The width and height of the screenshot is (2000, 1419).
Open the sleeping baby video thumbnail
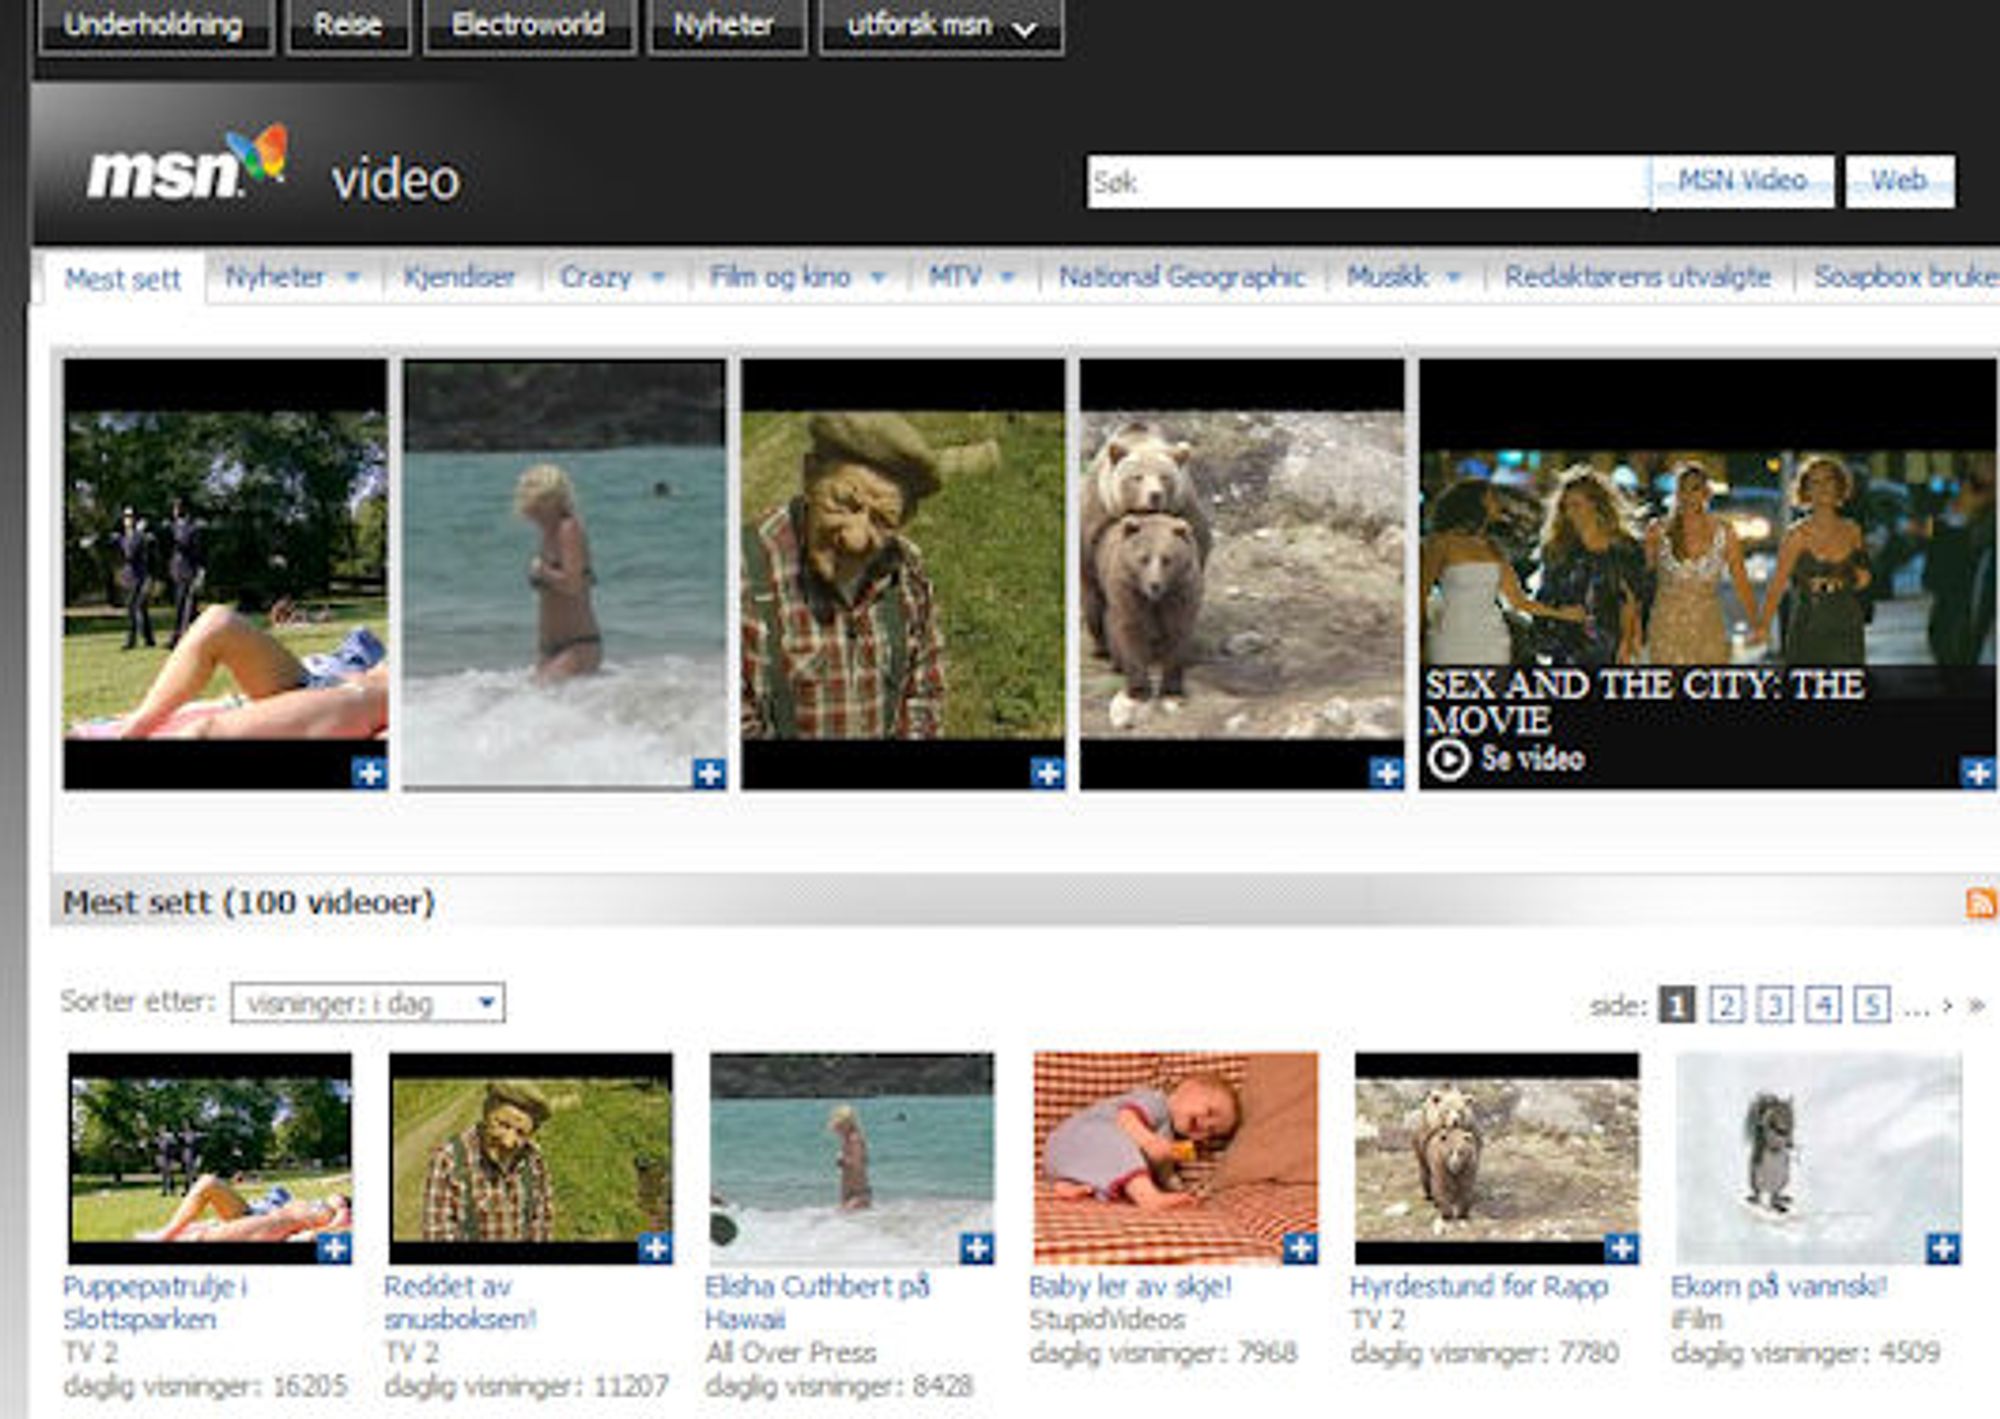[x=1175, y=1158]
